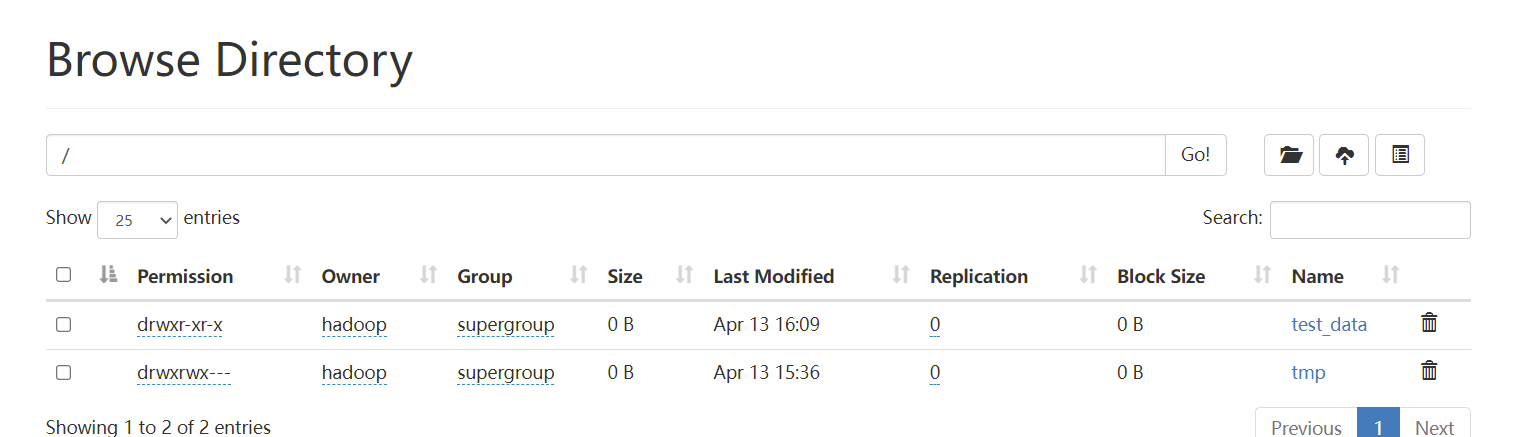Screen dimensions: 1518x437
Task: Click the cut and paste list icon
Action: [1400, 155]
